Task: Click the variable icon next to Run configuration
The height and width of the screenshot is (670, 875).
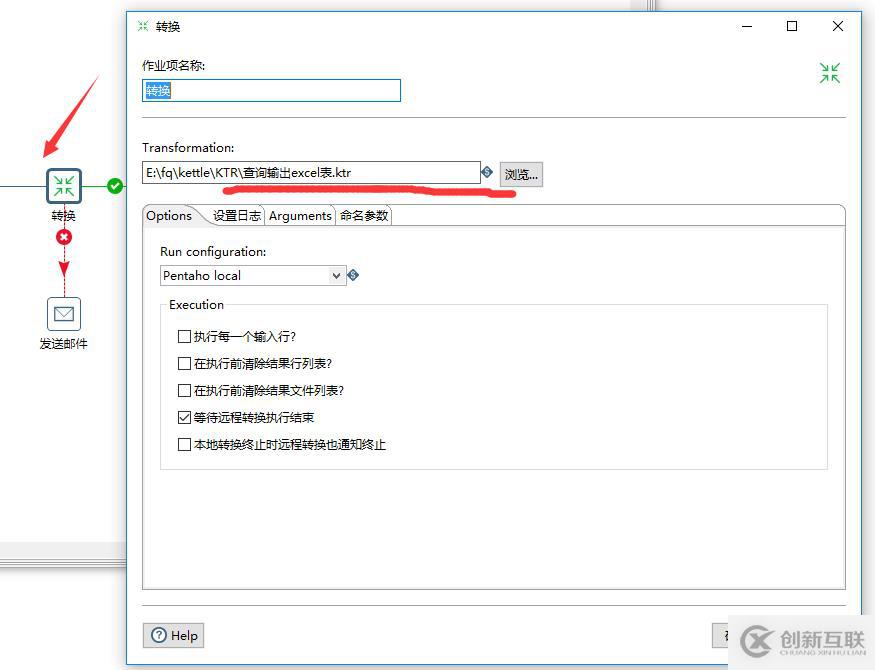Action: click(x=353, y=274)
